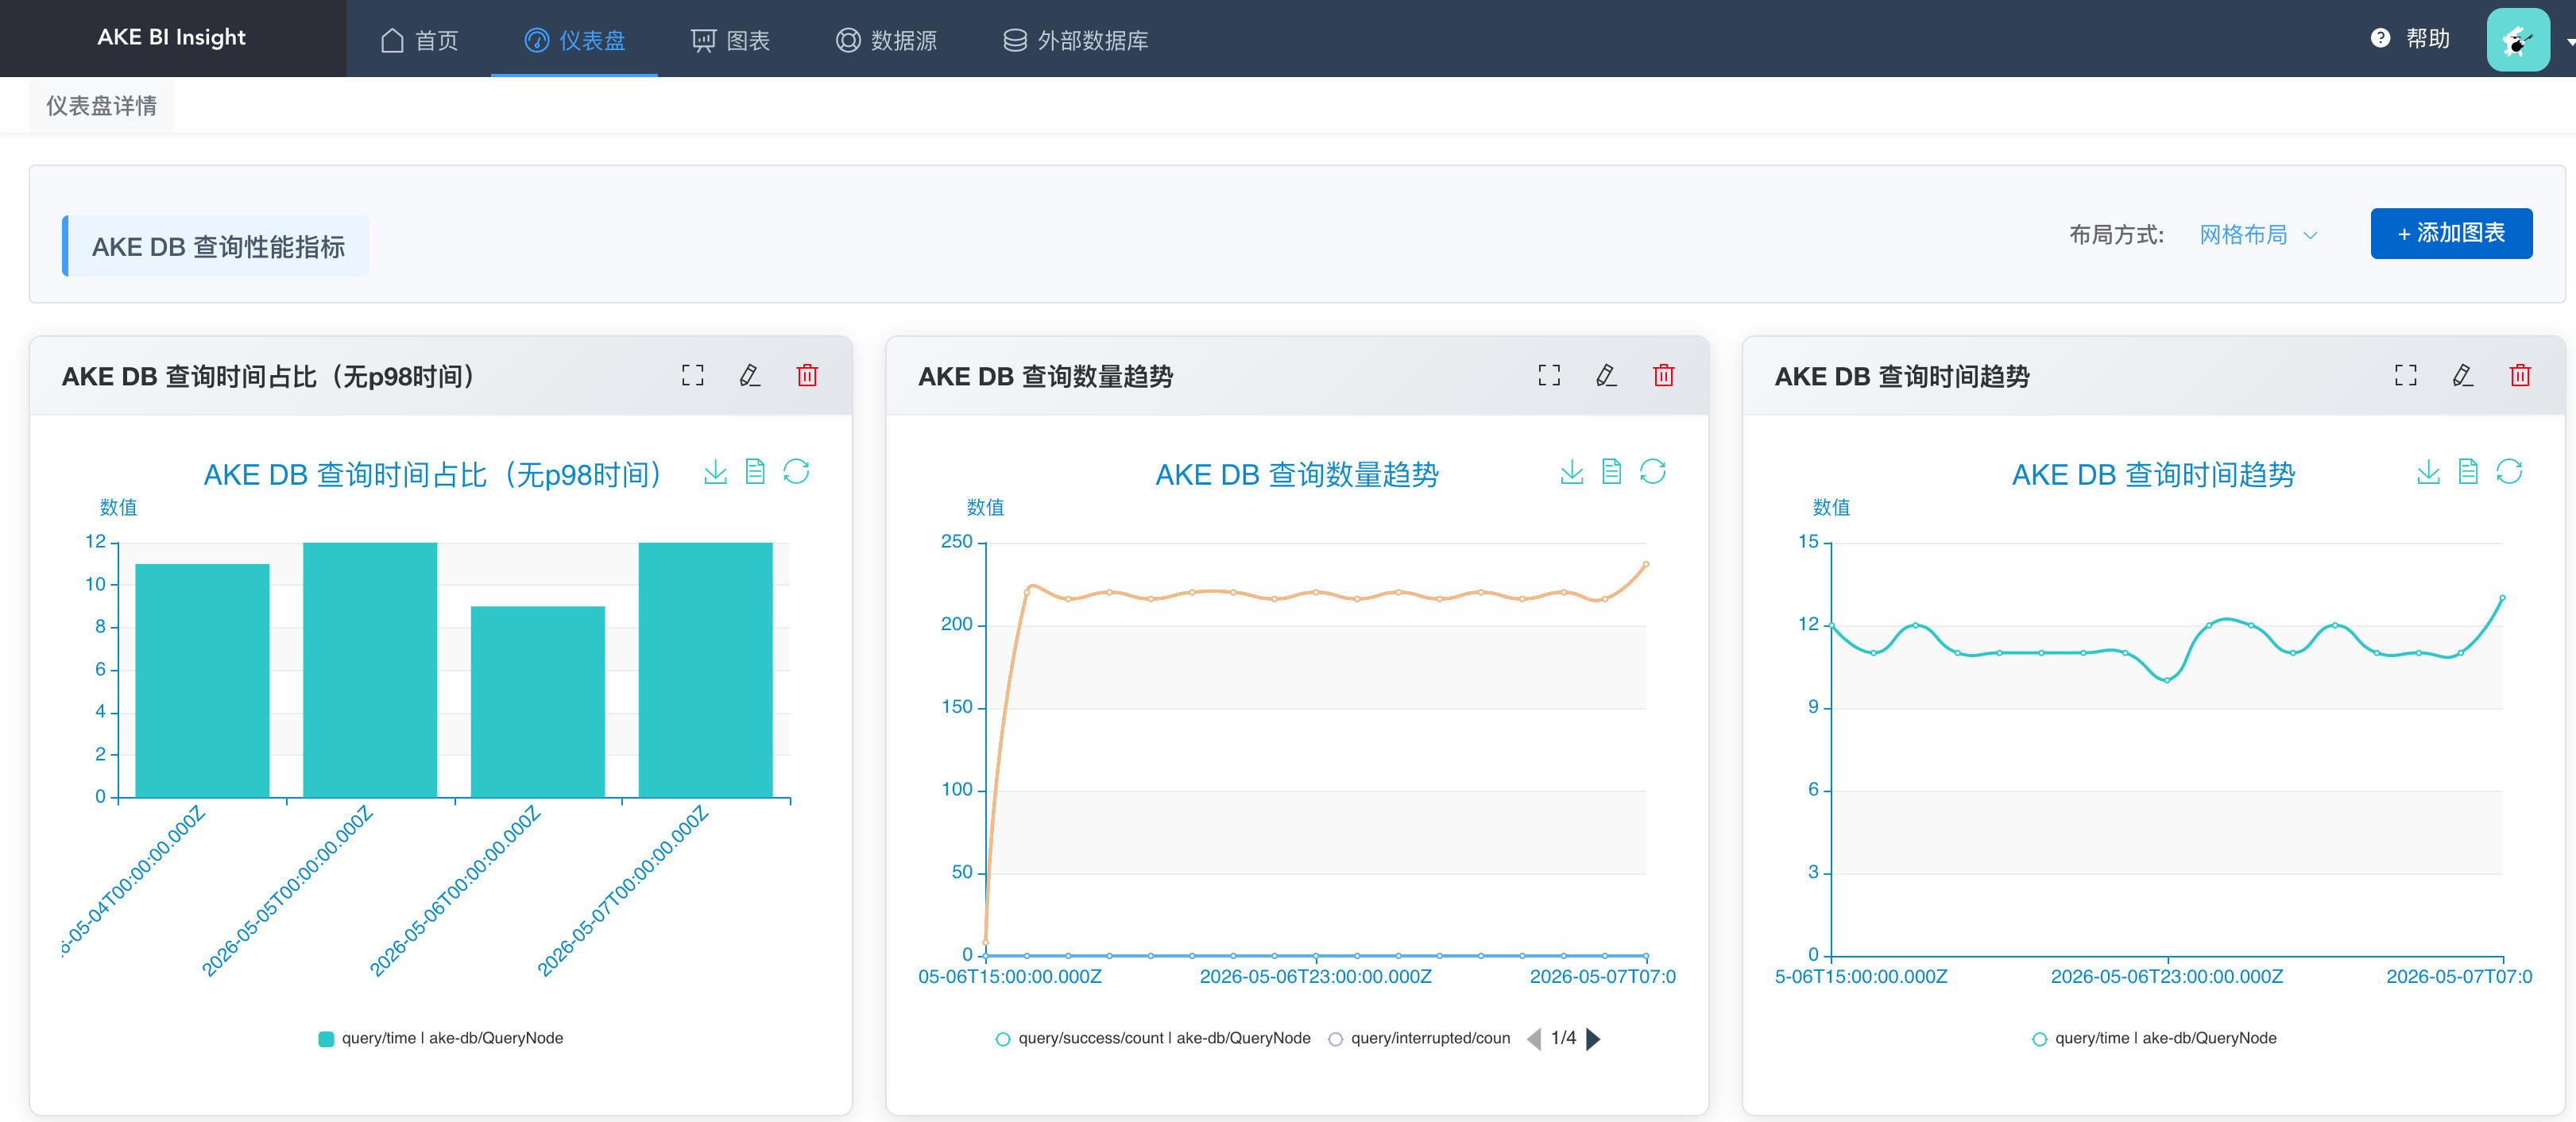Click the 布局方式 label
2576x1122 pixels.
click(2116, 235)
